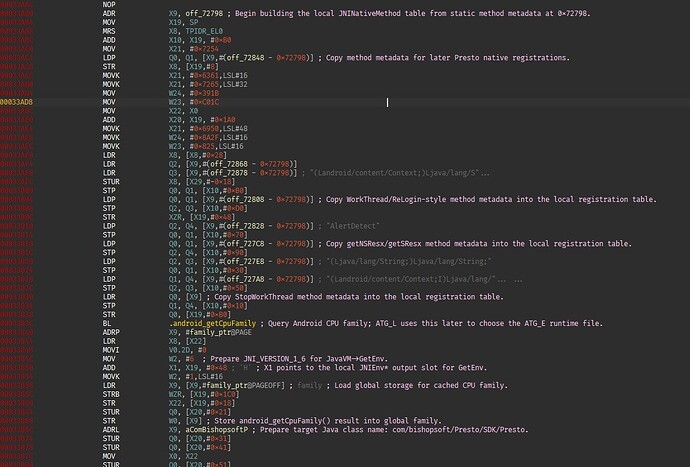
Task: Click the #0x1A0 operand of ADD X20
Action: [223, 120]
